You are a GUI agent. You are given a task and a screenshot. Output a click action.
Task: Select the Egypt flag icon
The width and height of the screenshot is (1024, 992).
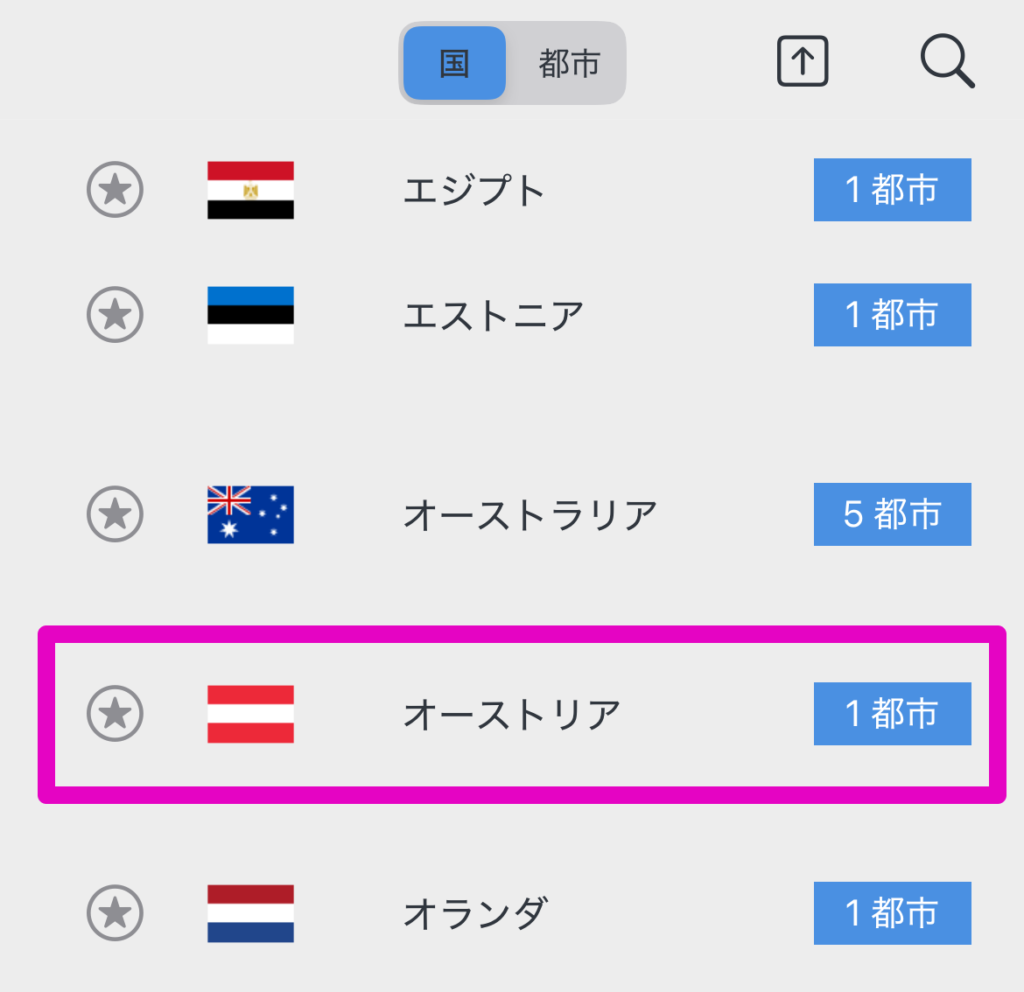(x=249, y=191)
